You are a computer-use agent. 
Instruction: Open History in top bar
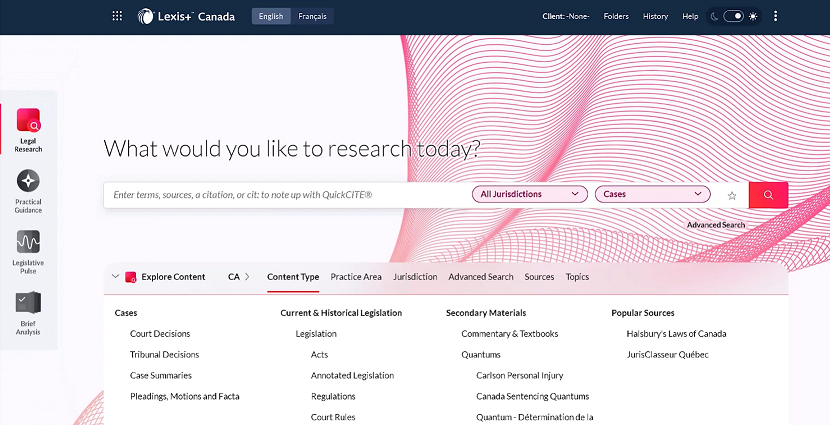click(655, 16)
